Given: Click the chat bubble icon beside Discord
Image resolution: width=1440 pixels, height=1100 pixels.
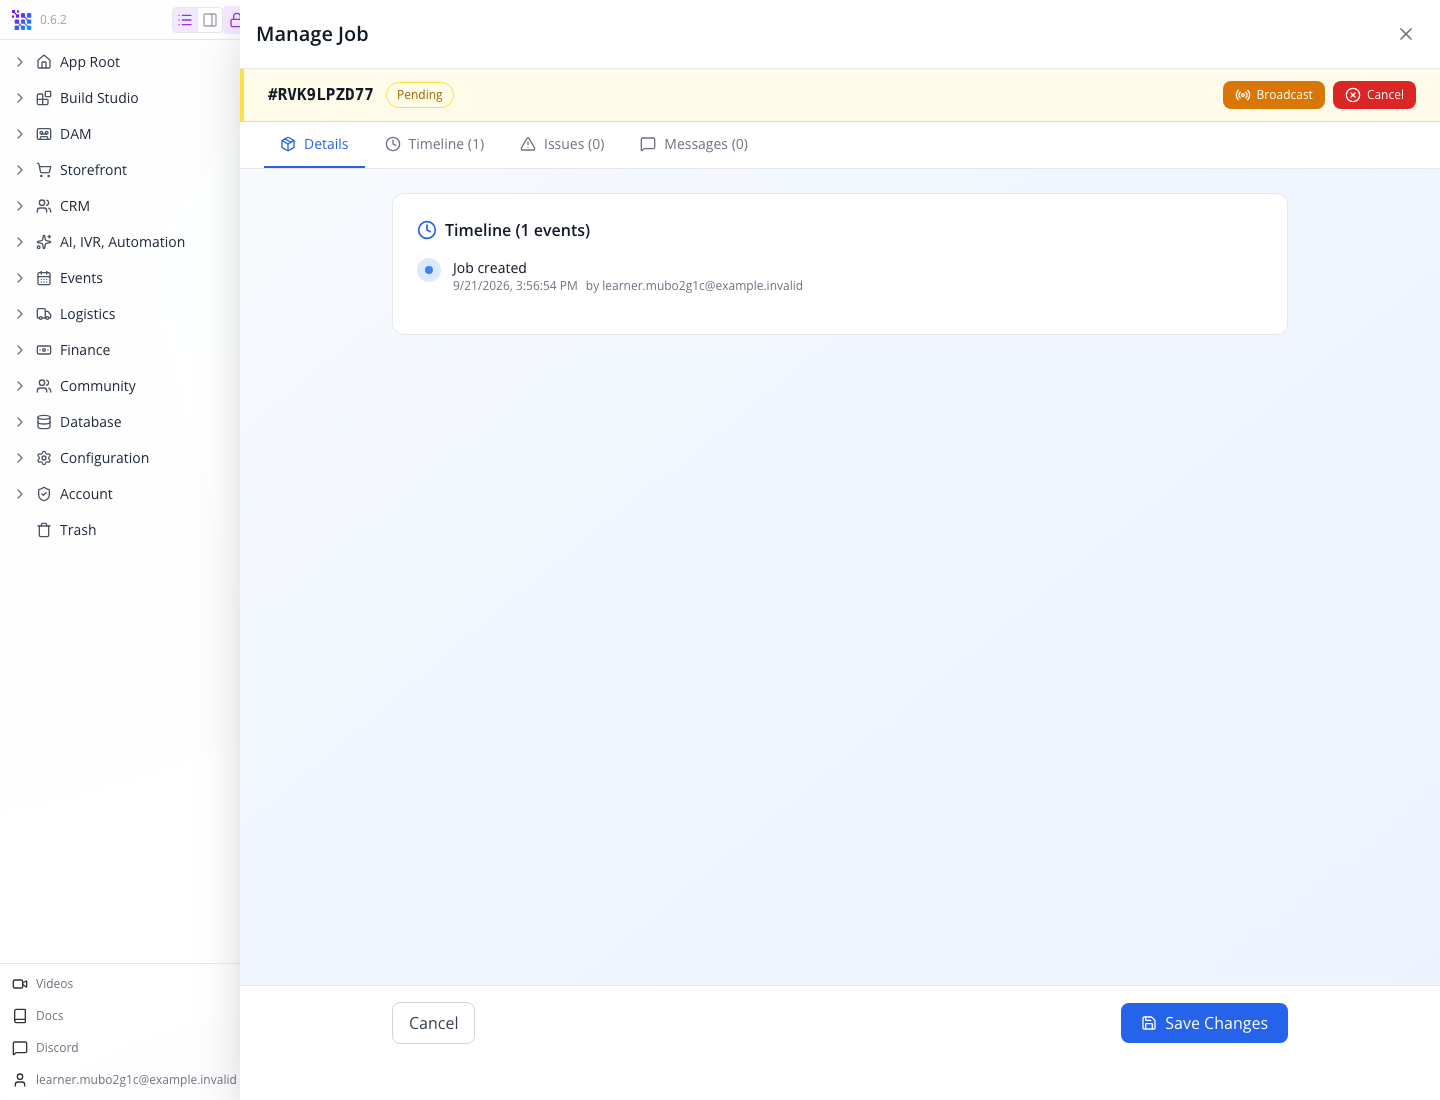Looking at the screenshot, I should click(20, 1048).
